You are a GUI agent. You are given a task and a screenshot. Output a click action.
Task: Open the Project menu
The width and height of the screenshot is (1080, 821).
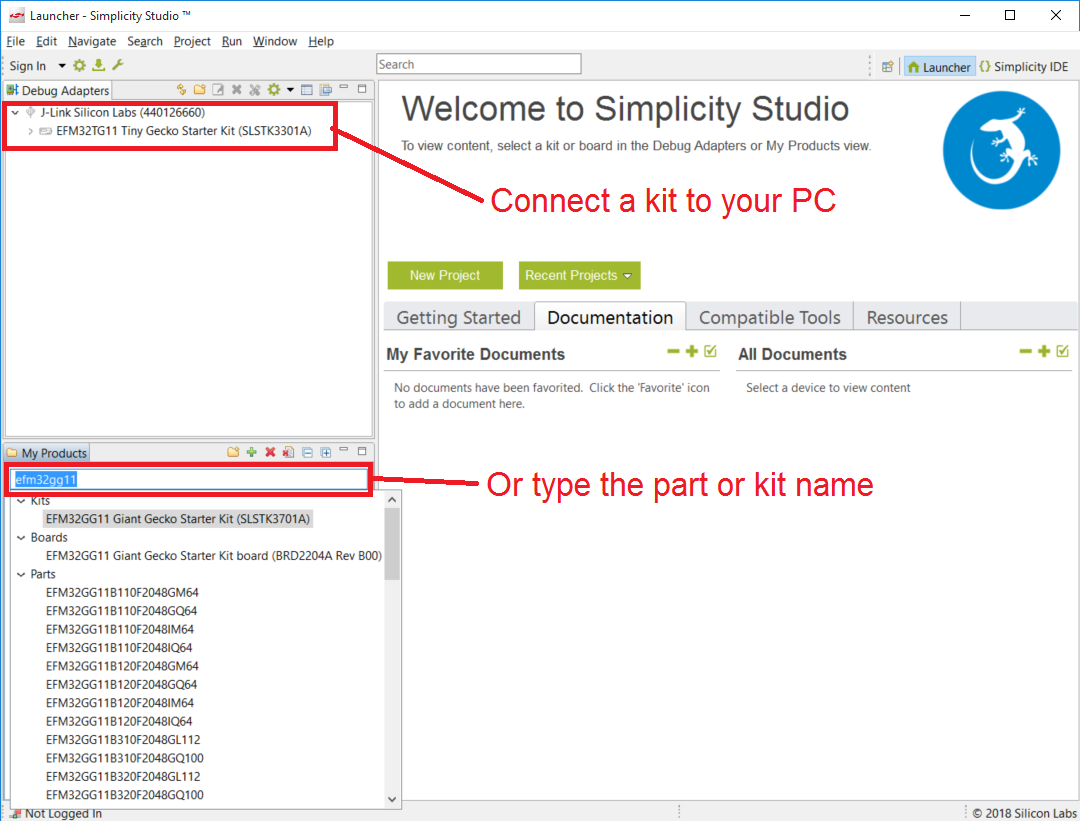coord(192,41)
